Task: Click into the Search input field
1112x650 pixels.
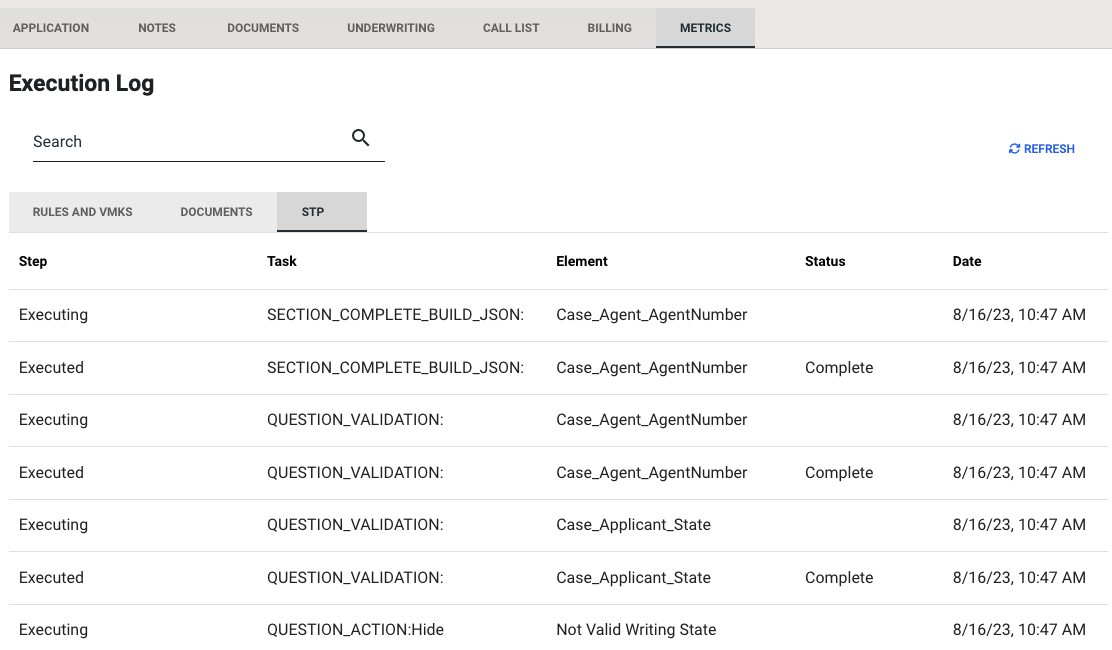Action: pos(185,142)
